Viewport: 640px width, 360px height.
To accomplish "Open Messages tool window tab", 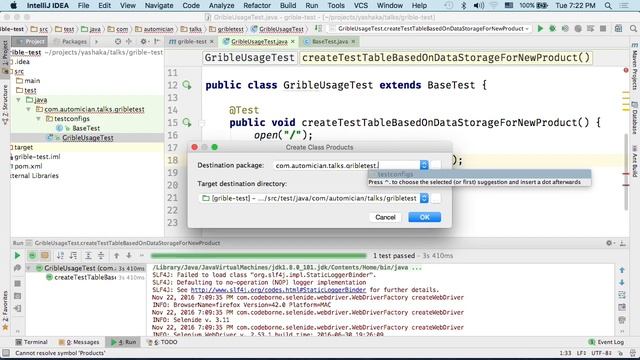I will click(x=79, y=342).
